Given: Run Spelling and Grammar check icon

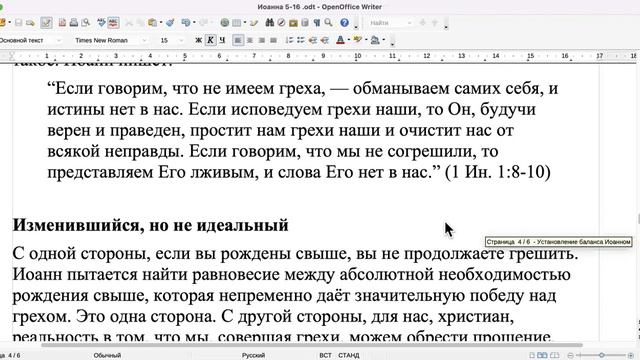Looking at the screenshot, I should 101,23.
